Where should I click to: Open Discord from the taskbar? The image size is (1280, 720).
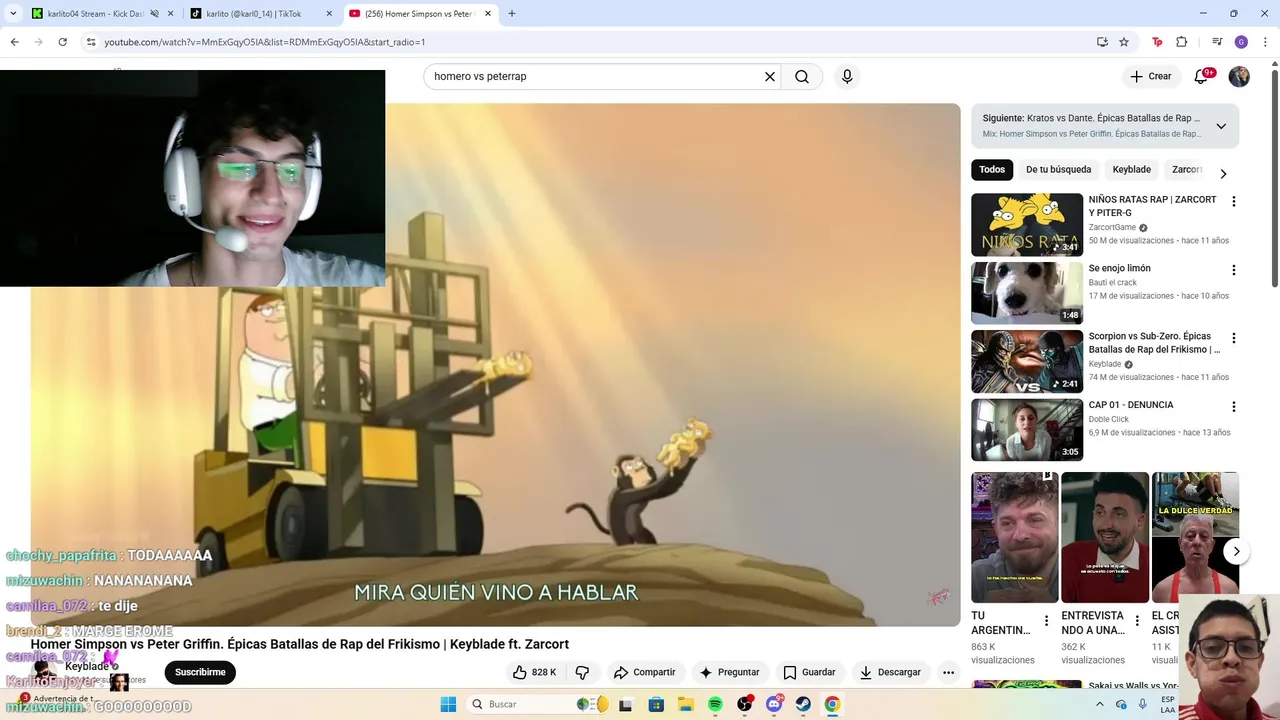[x=774, y=704]
